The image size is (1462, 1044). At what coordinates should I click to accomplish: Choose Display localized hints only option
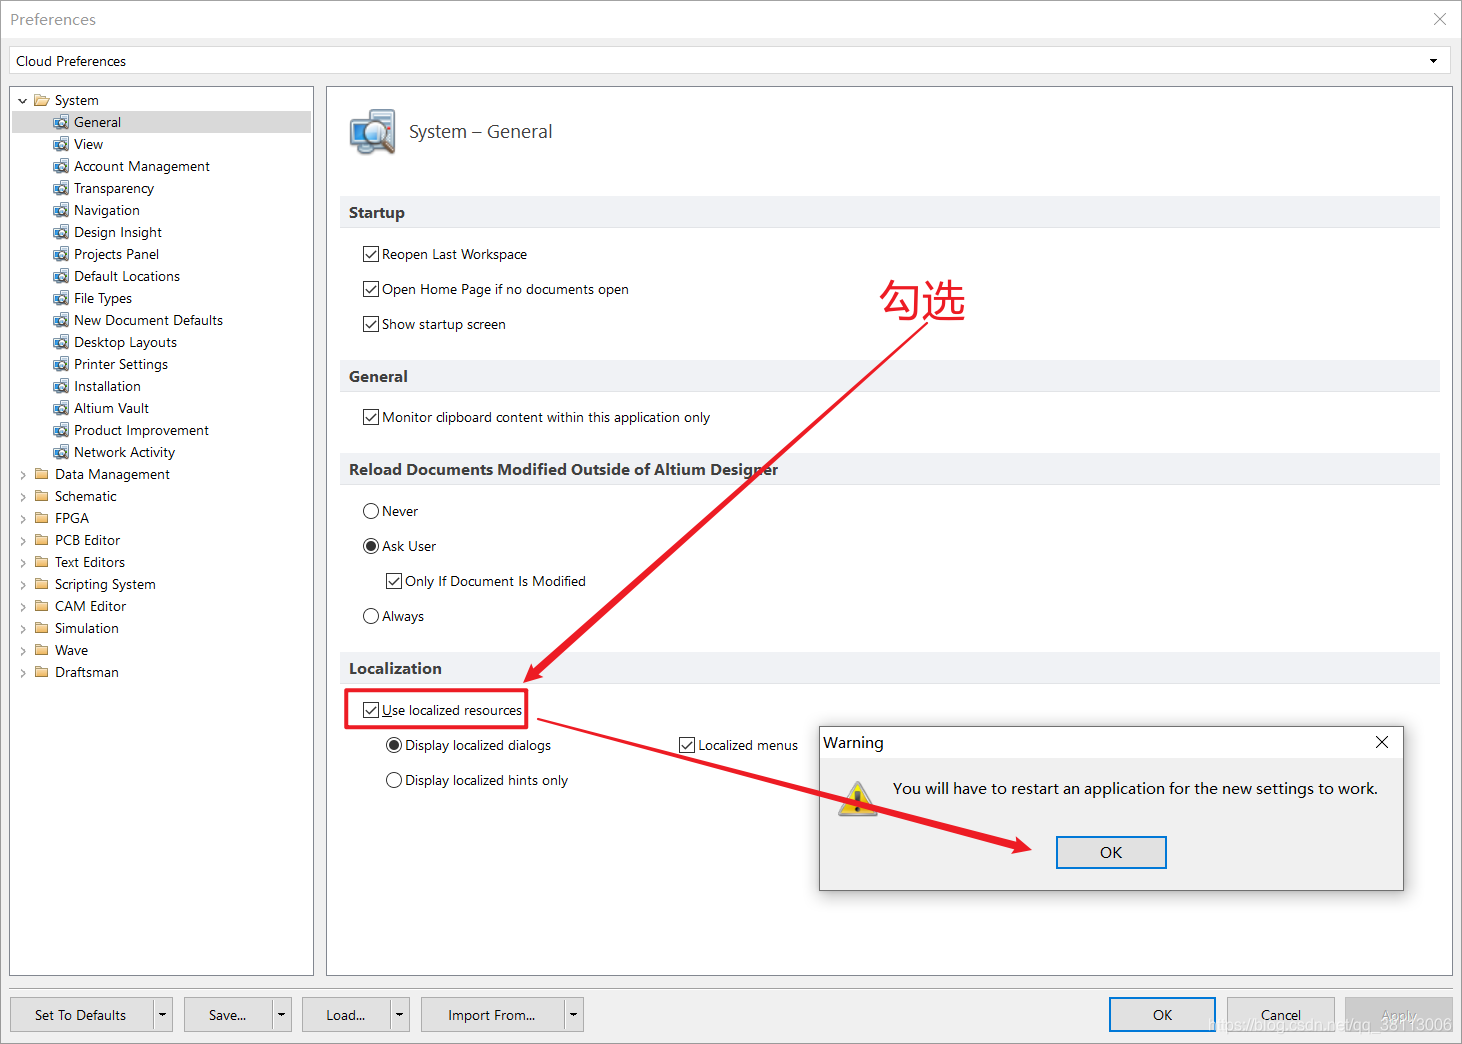point(394,780)
